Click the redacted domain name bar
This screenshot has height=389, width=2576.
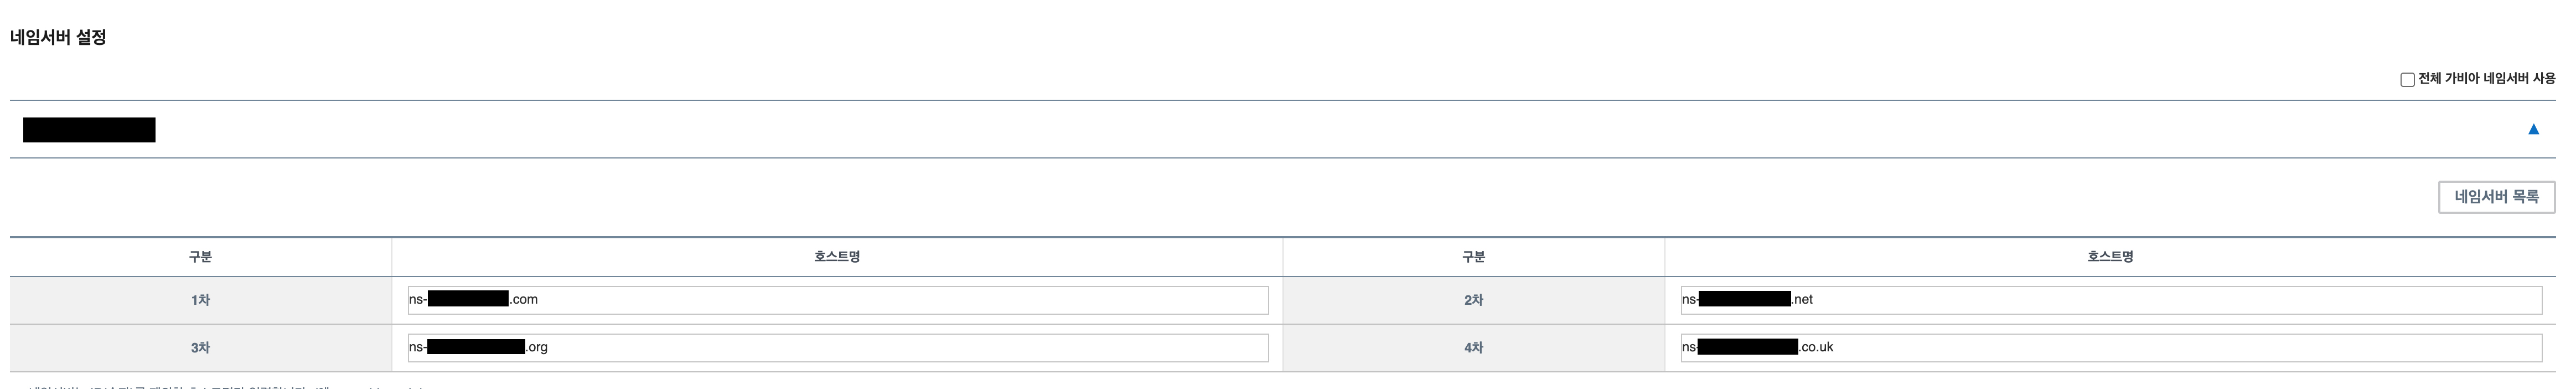89,130
